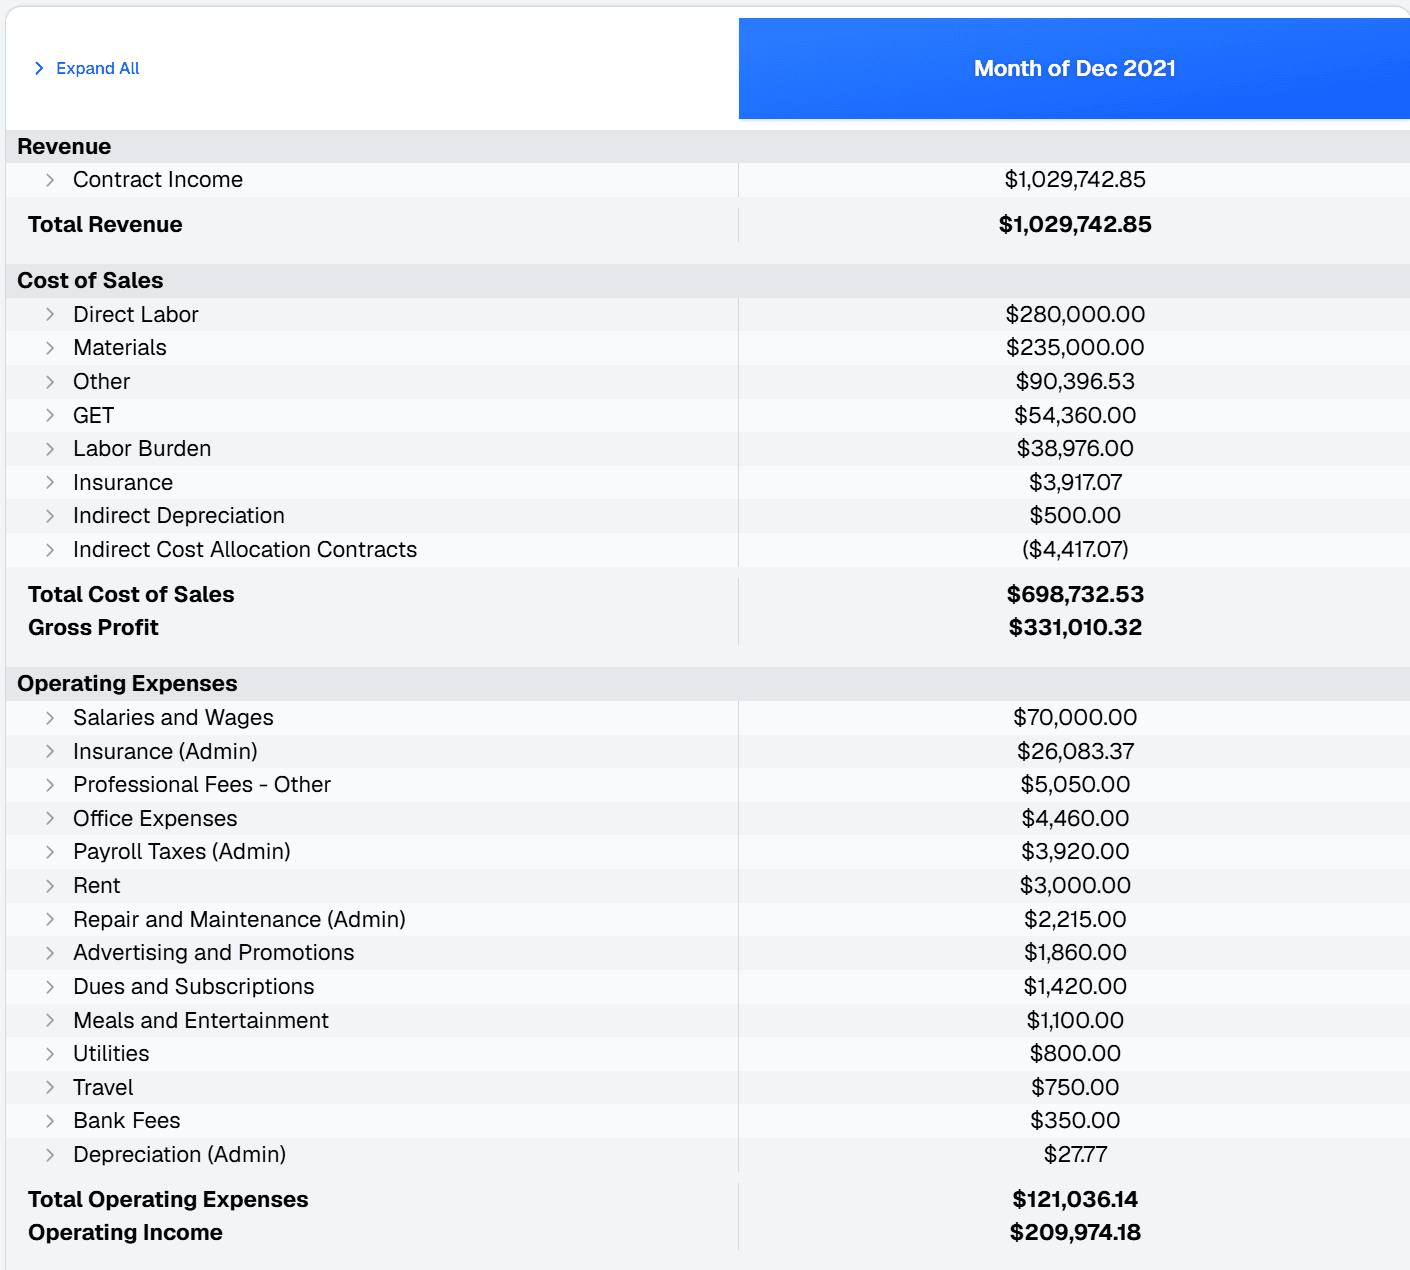Expand the Dues and Subscriptions chevron
The width and height of the screenshot is (1410, 1270).
pyautogui.click(x=50, y=987)
